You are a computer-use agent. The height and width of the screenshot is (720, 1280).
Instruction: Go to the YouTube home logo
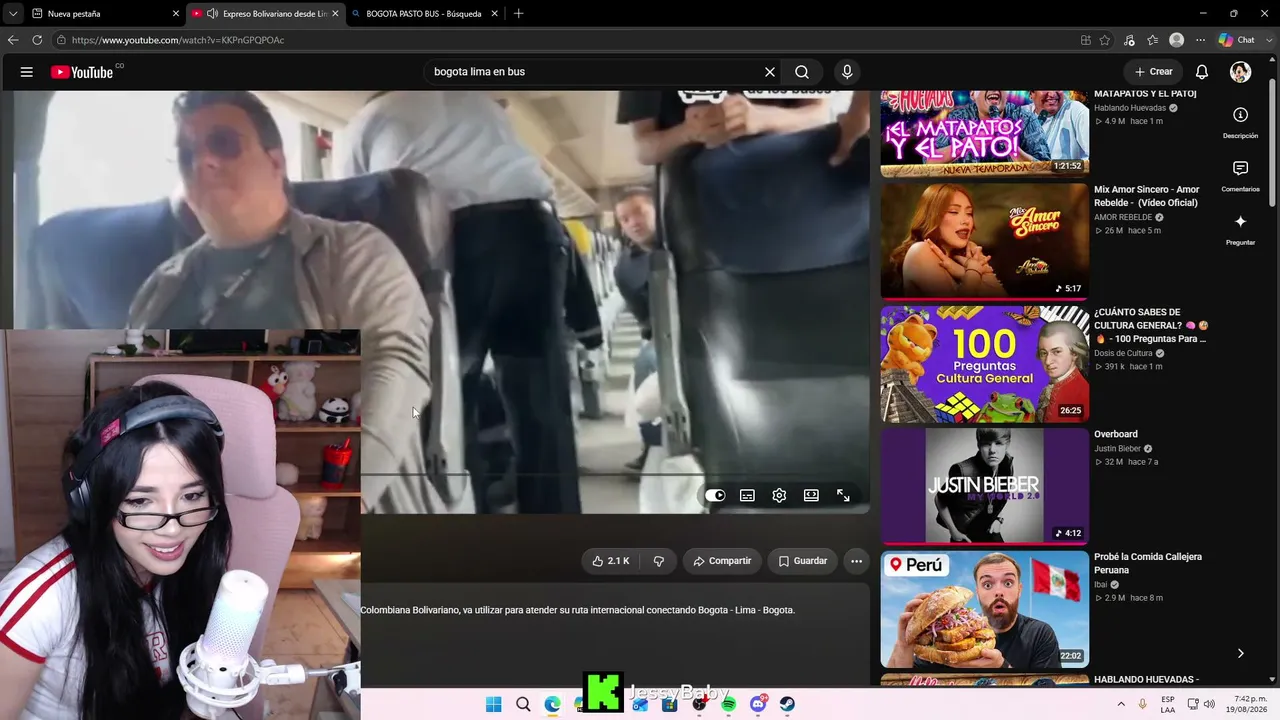(82, 72)
